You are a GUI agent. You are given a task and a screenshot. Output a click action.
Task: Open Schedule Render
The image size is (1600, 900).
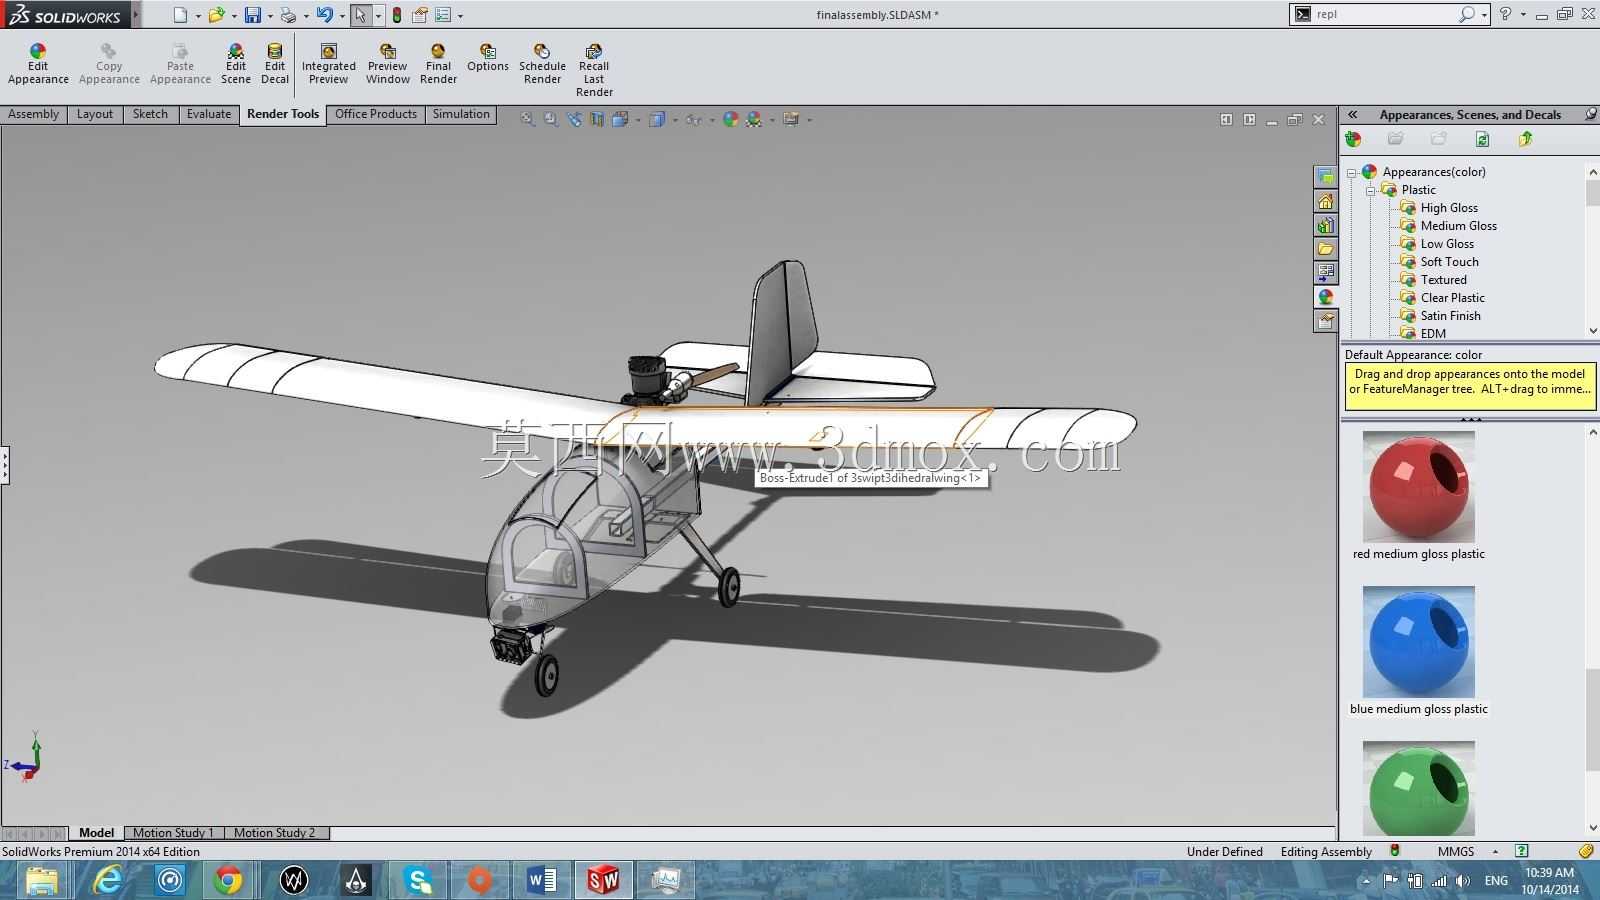click(542, 64)
